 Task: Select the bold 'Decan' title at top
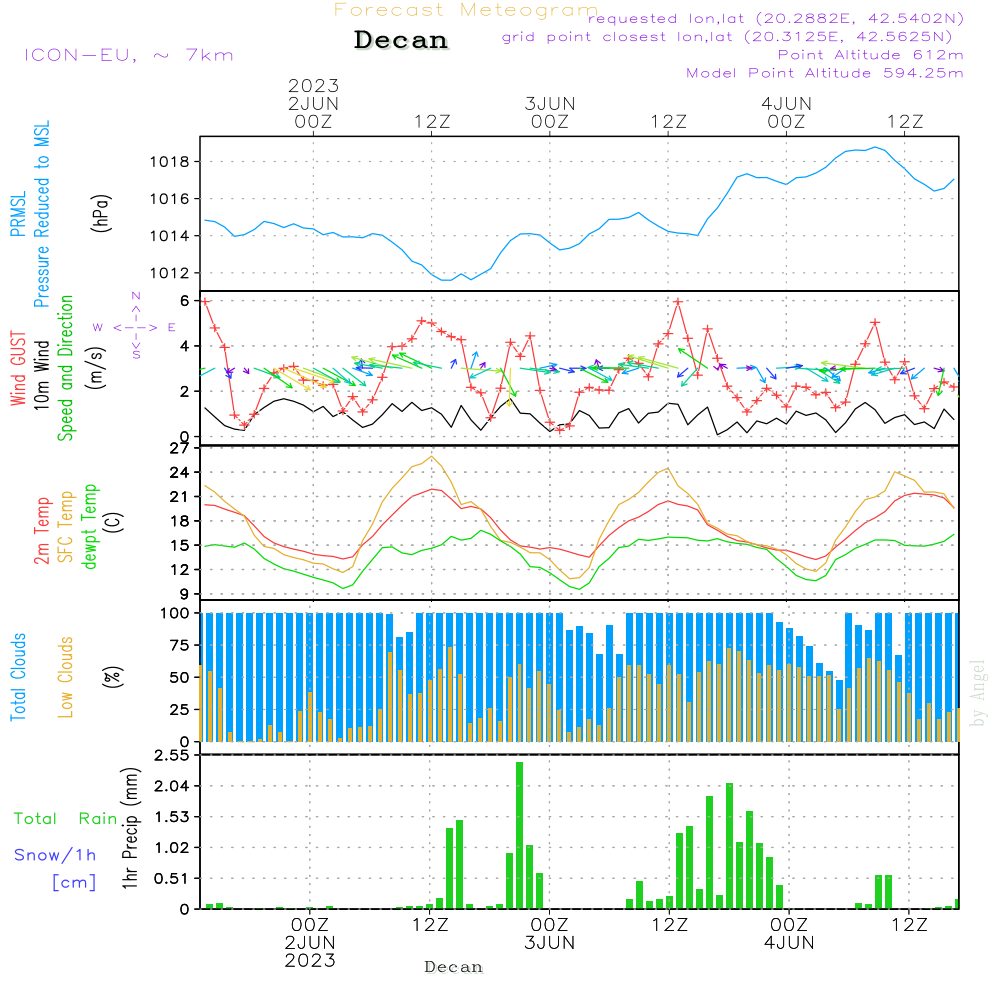pyautogui.click(x=401, y=40)
